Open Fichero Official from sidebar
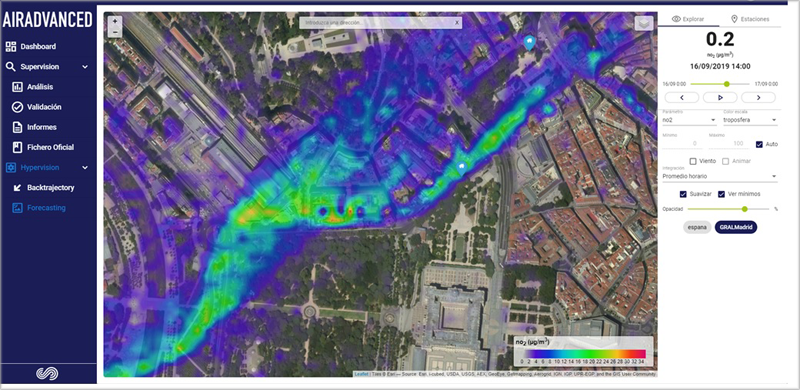 pos(43,147)
